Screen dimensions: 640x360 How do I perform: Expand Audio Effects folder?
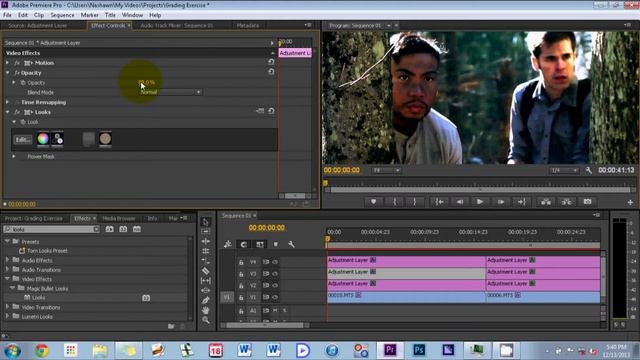tap(7, 260)
